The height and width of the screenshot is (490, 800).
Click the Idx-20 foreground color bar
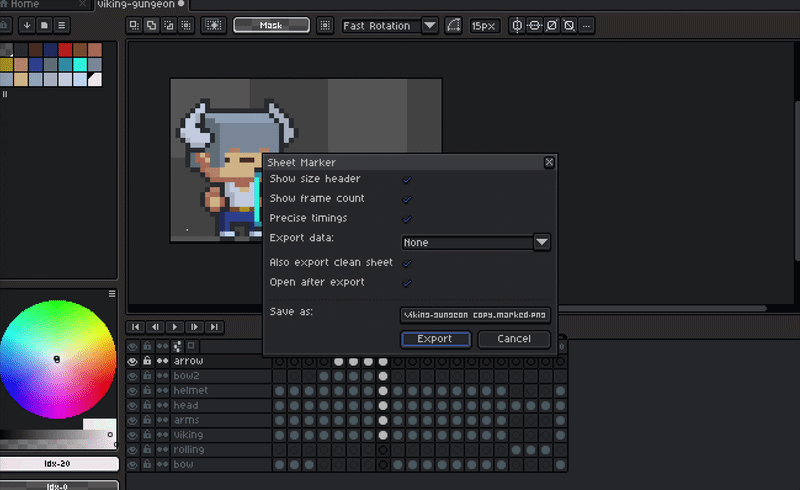point(59,463)
